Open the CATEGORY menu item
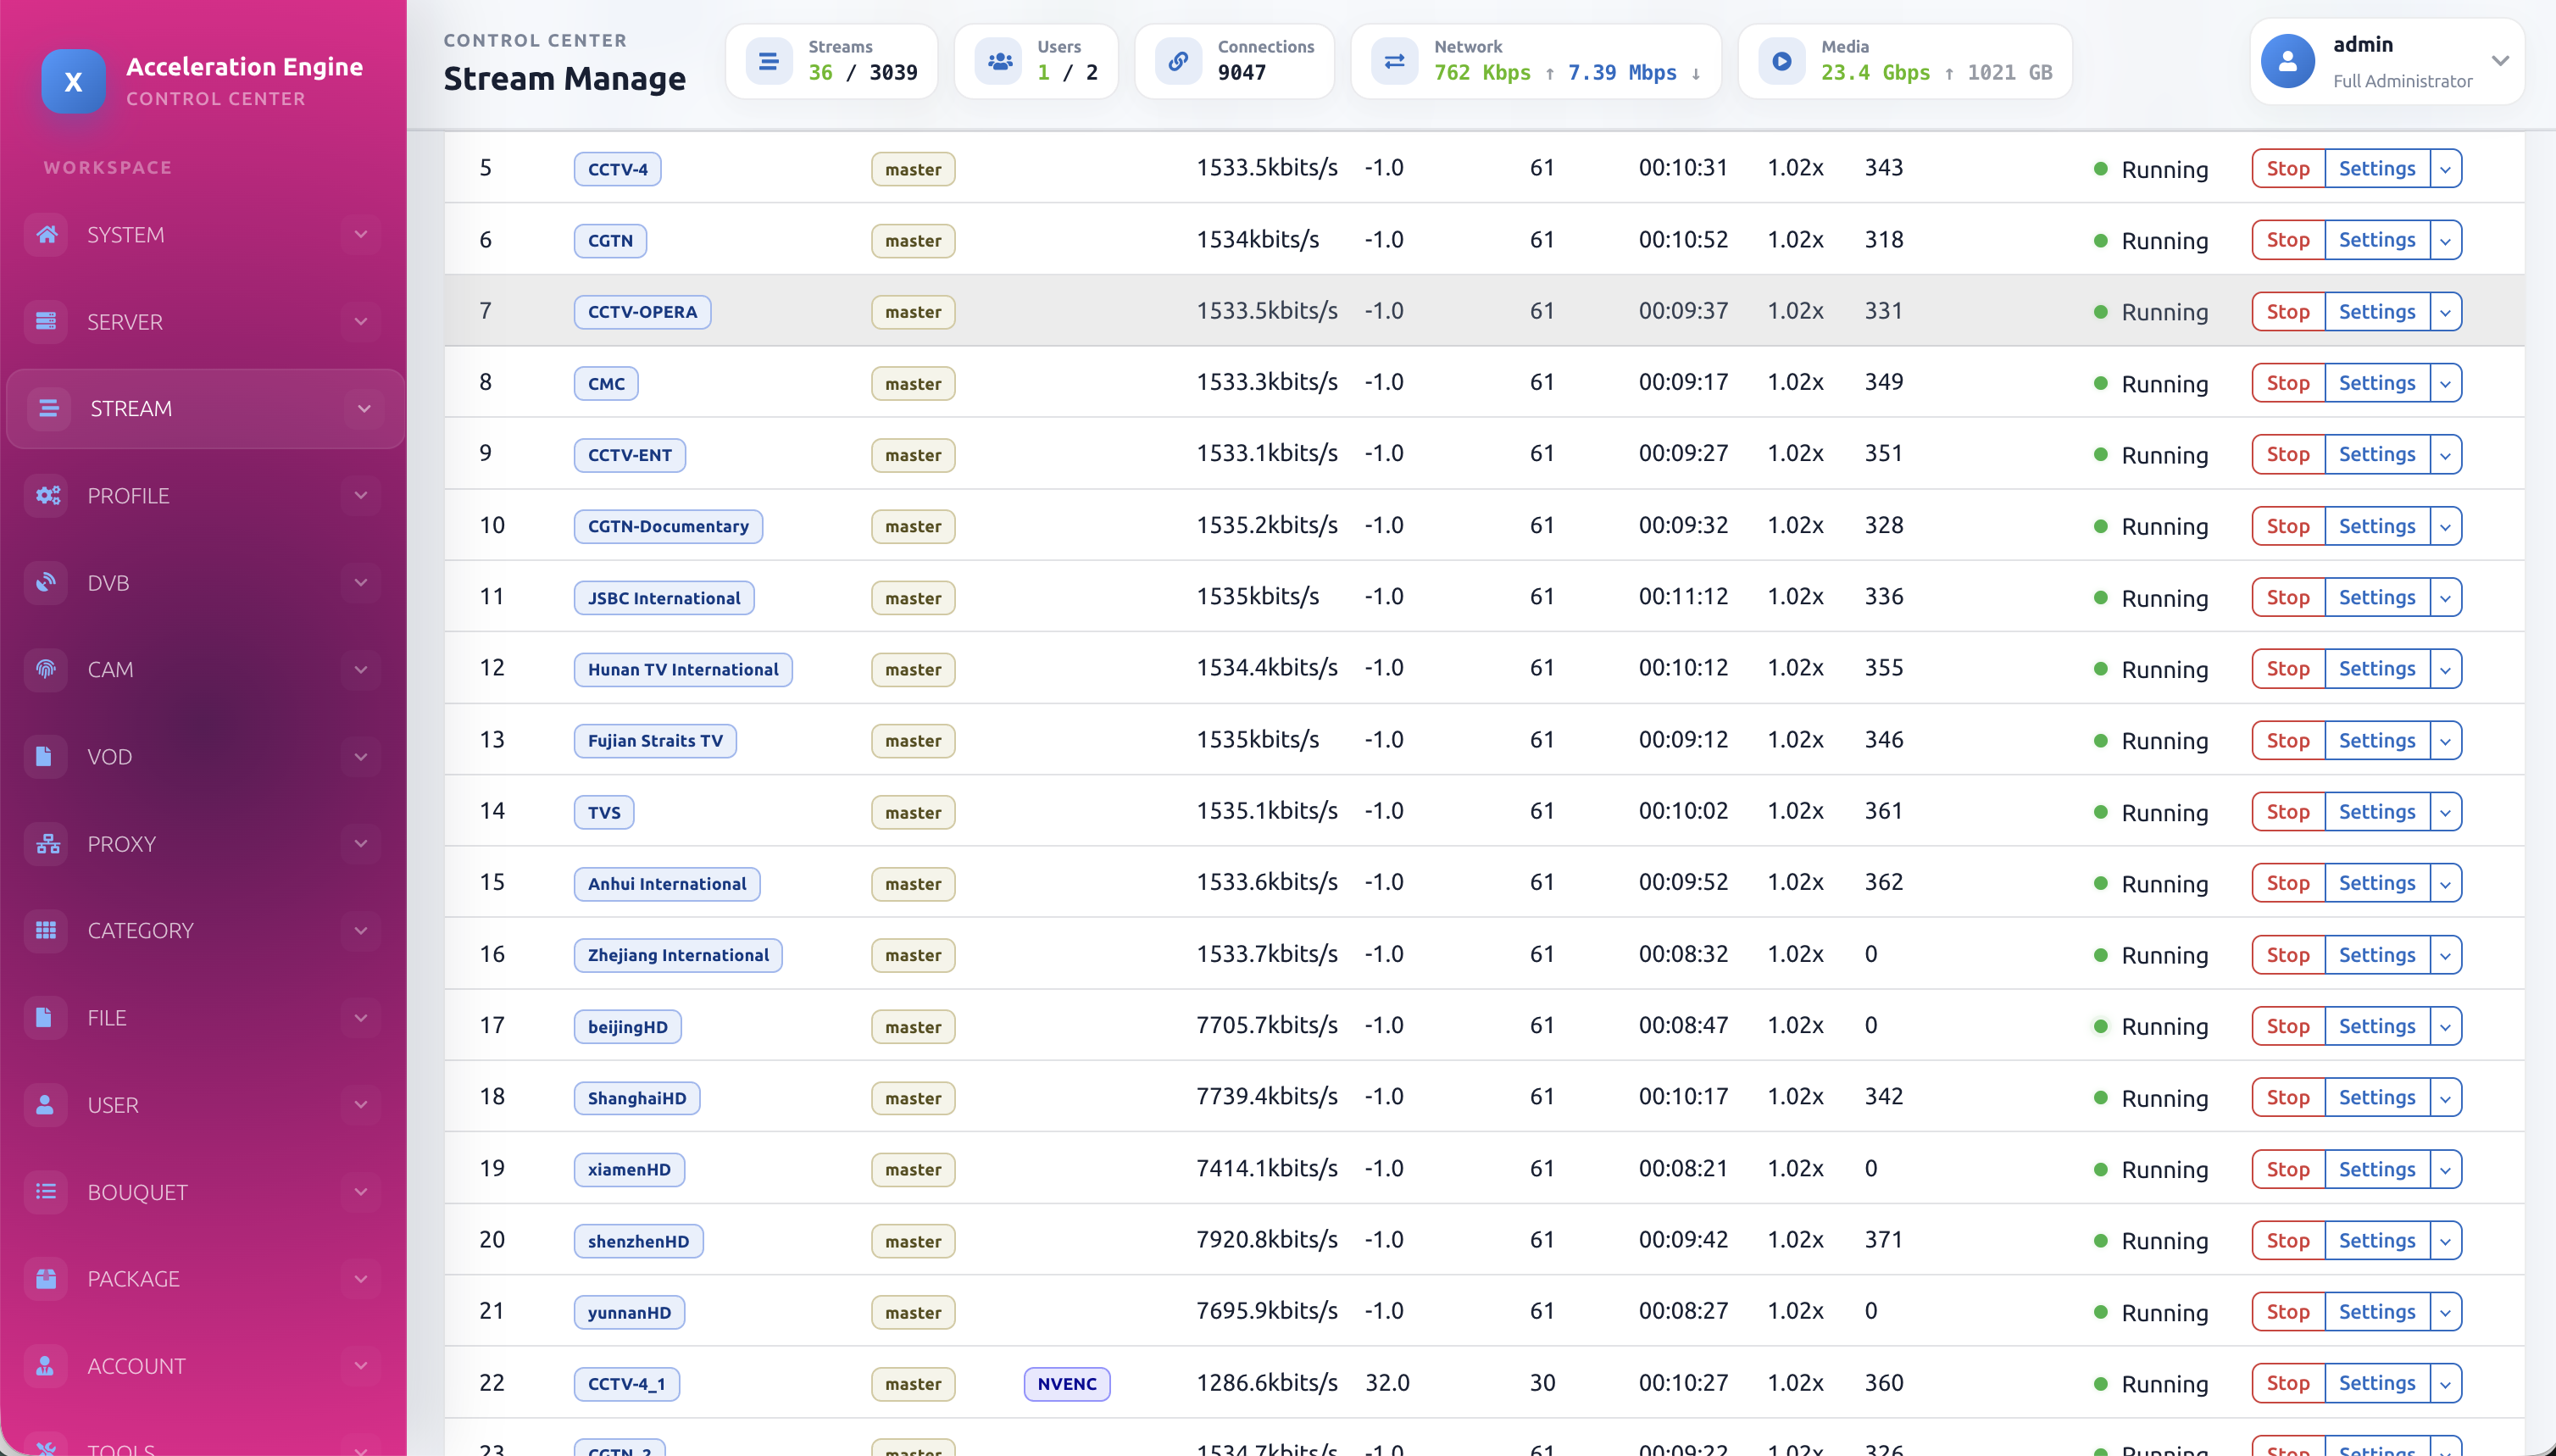 [205, 930]
